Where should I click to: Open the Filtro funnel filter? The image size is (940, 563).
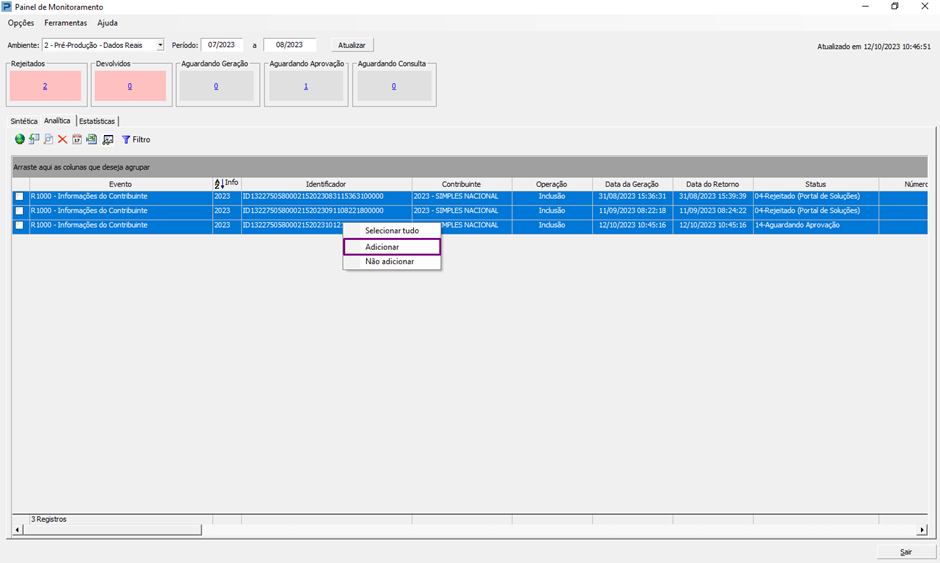135,140
